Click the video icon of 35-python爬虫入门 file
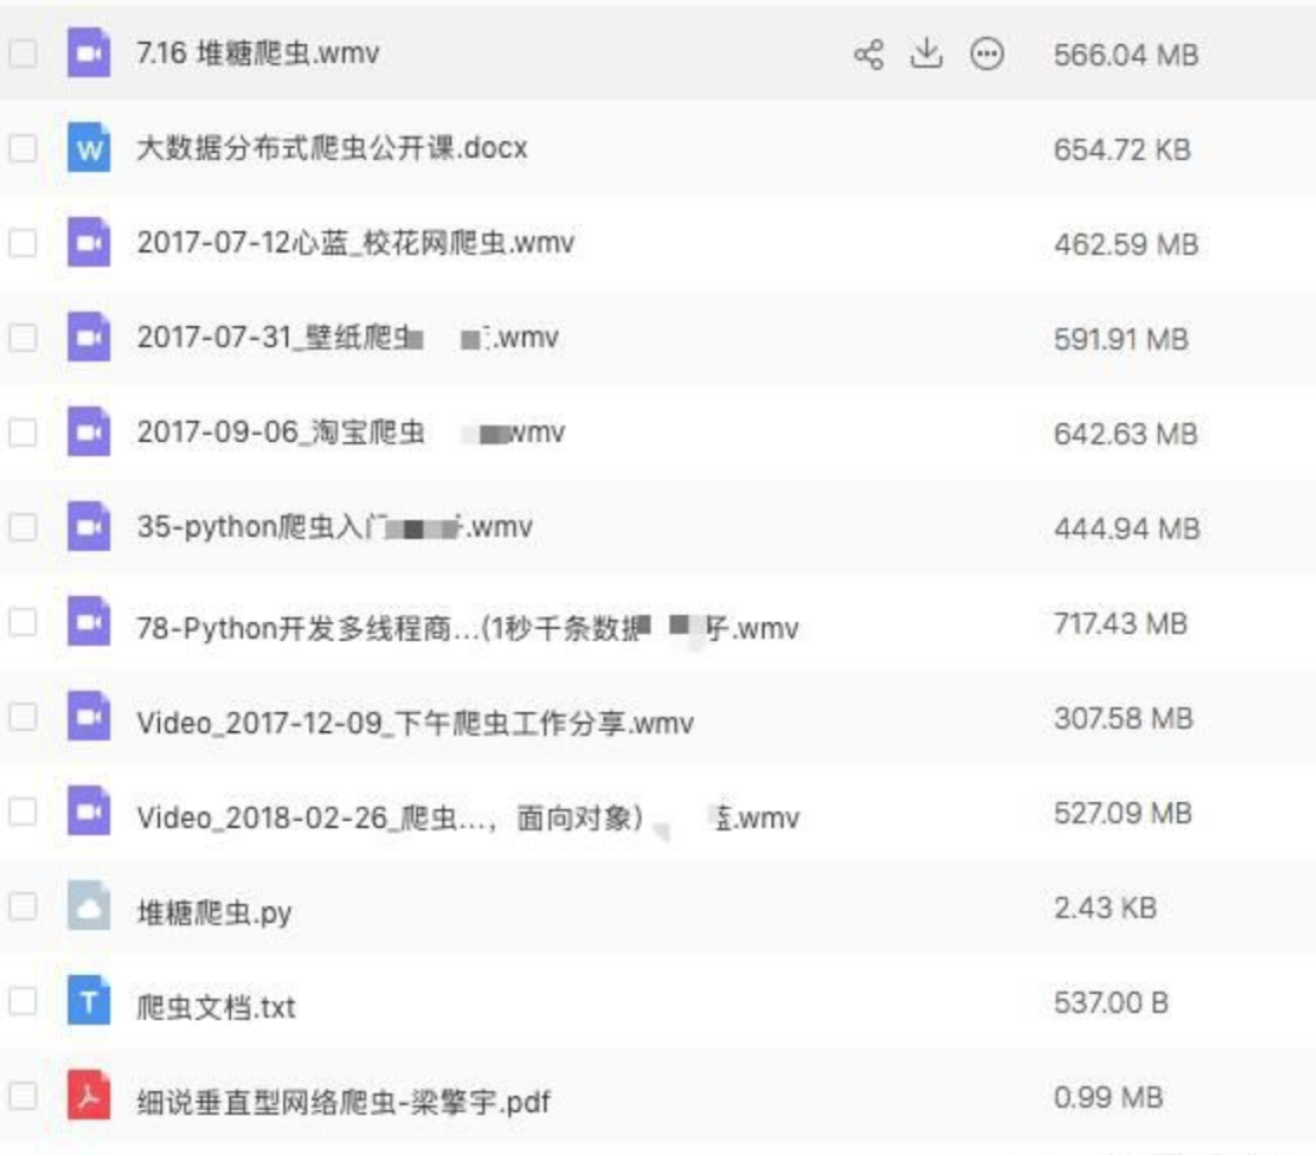This screenshot has height=1156, width=1316. [x=89, y=526]
